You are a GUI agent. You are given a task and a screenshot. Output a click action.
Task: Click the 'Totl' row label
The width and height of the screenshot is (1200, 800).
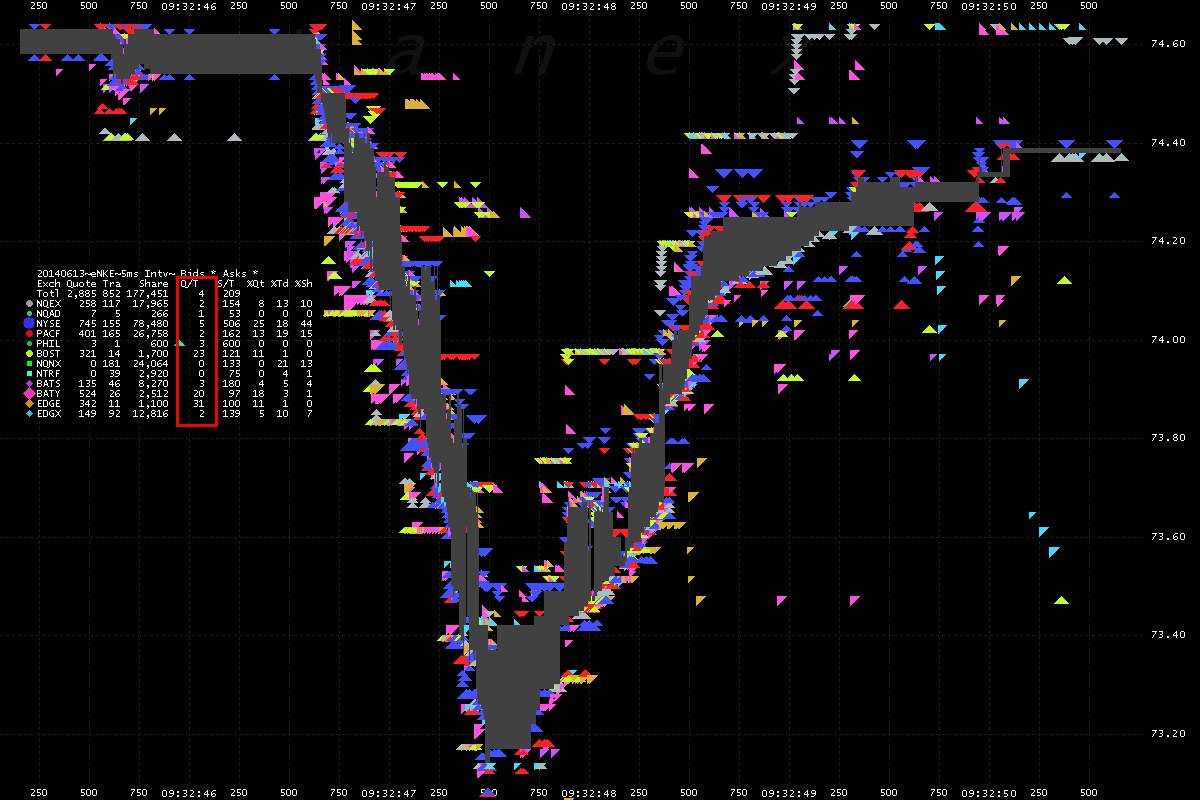pos(49,293)
